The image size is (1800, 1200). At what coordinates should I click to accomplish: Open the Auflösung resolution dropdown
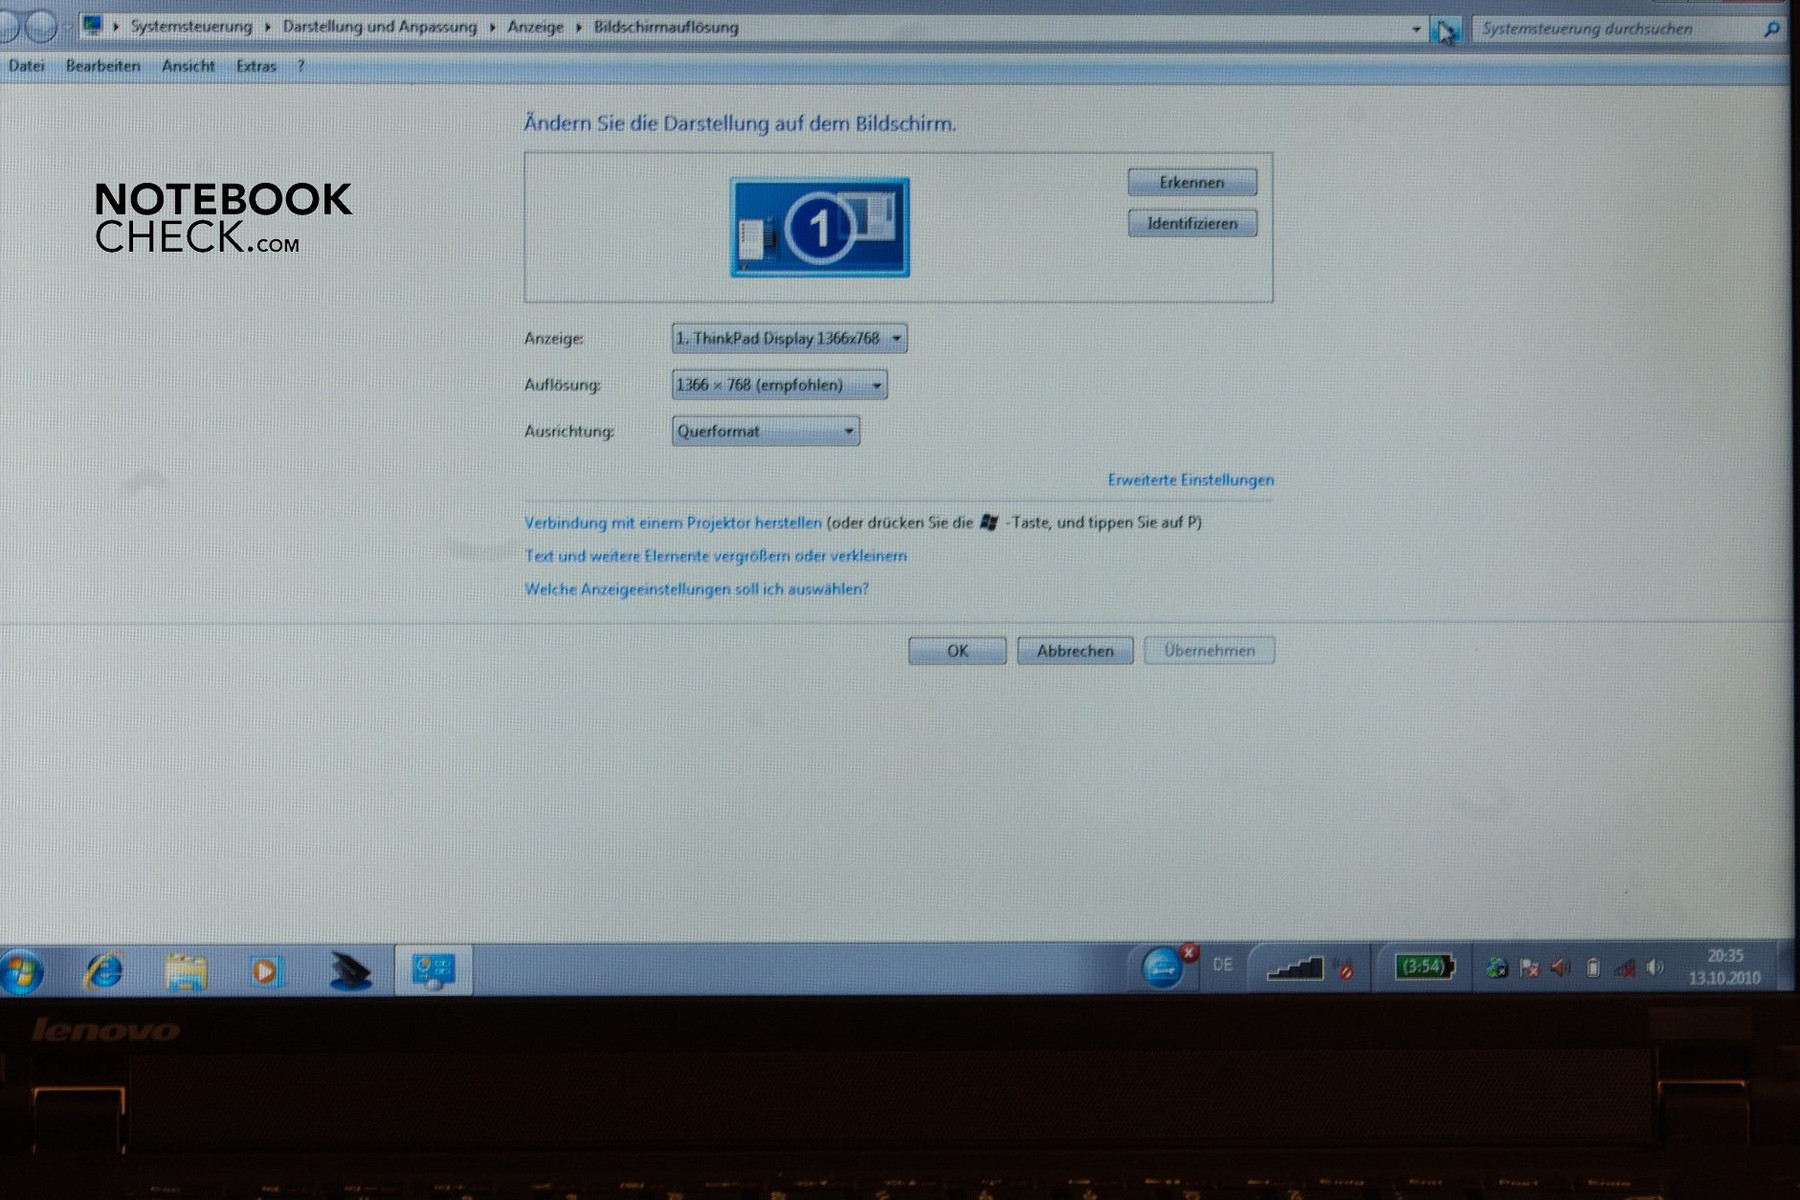779,385
